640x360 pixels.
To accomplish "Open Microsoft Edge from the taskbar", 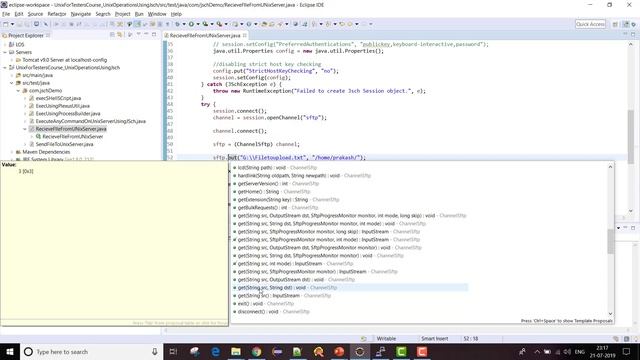I will (215, 351).
